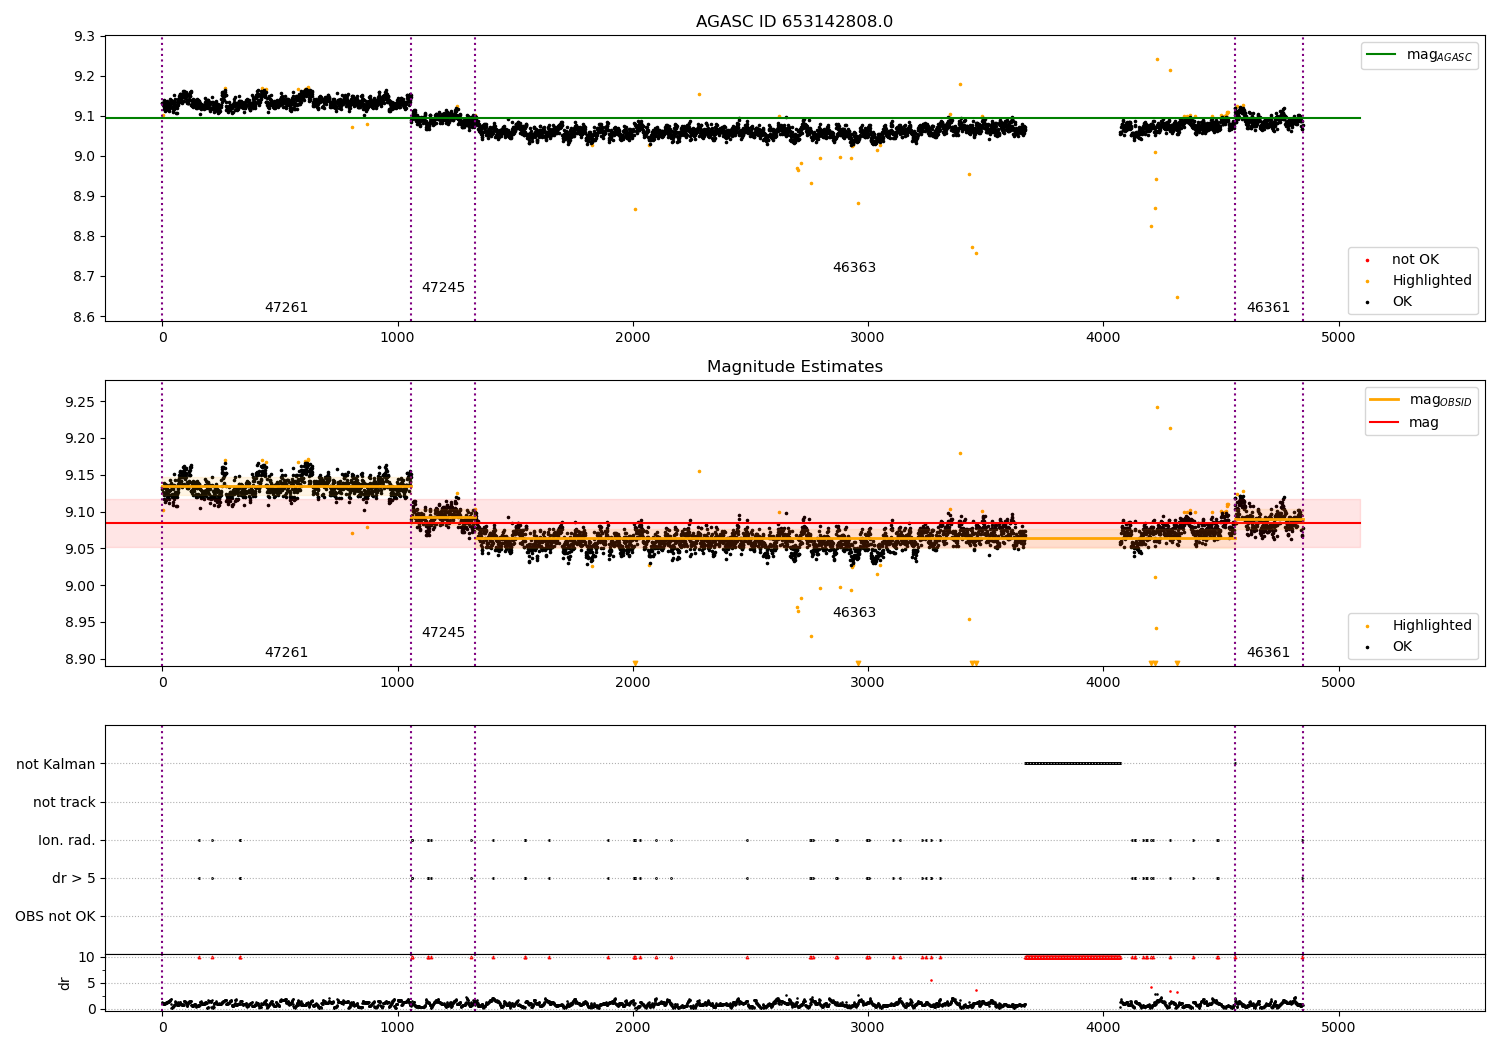Click the 8.6 y-axis tick label

point(85,317)
